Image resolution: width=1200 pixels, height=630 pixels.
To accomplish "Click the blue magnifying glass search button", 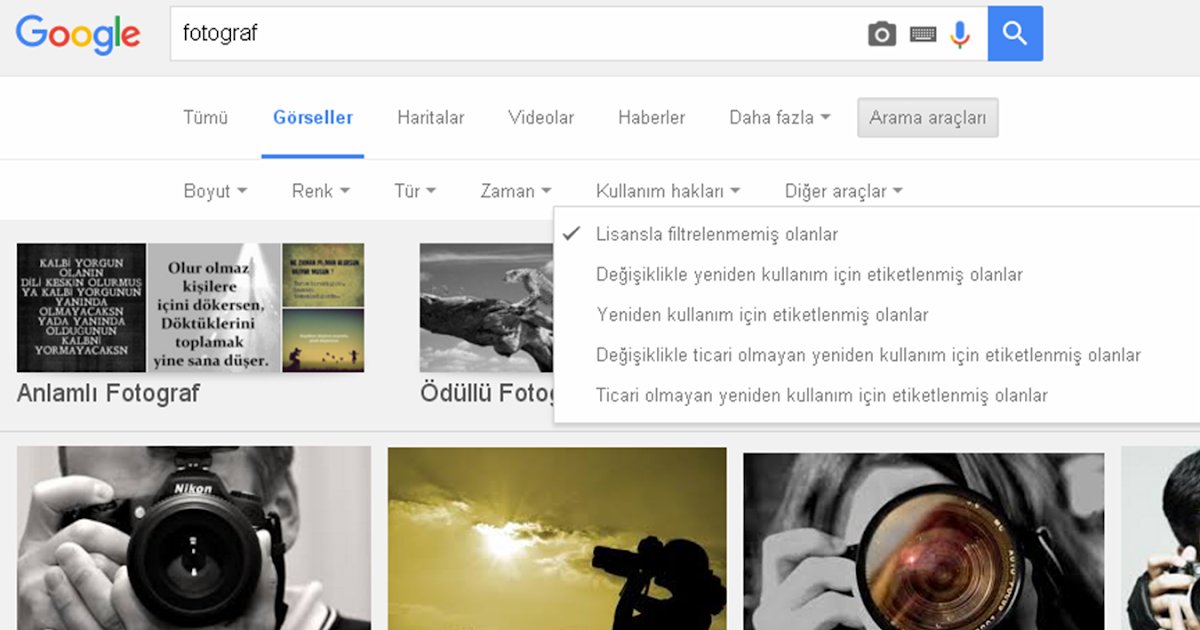I will tap(1014, 33).
